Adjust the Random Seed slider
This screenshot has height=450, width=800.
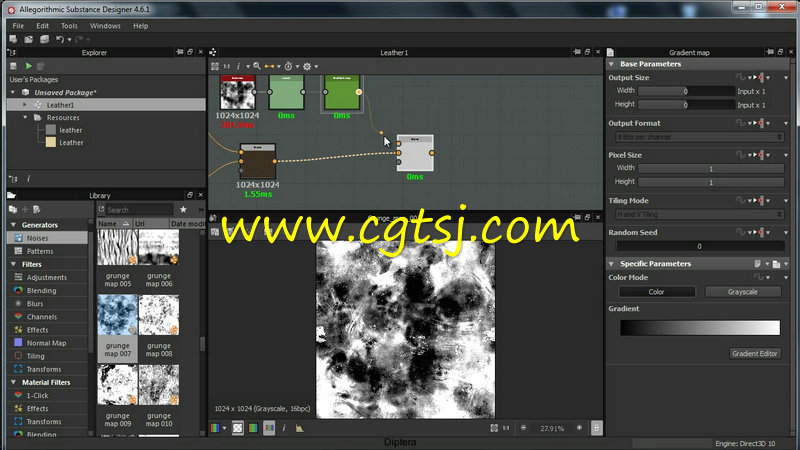point(699,246)
